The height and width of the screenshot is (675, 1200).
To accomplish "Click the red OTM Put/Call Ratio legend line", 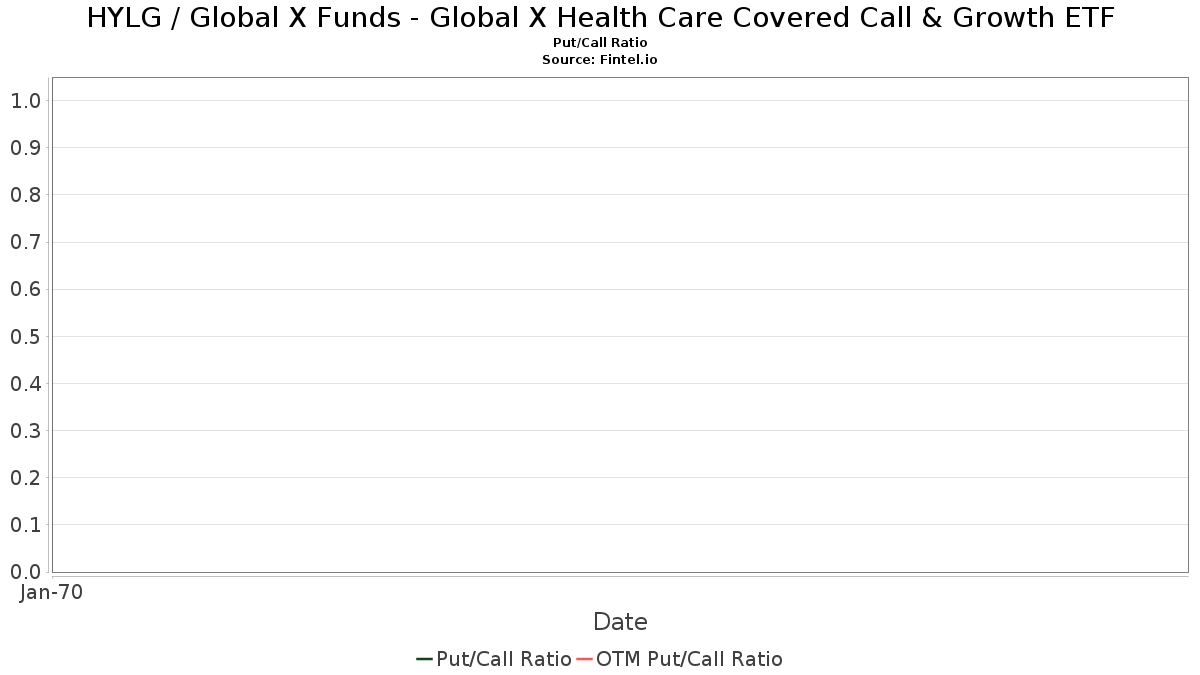I will click(x=585, y=659).
